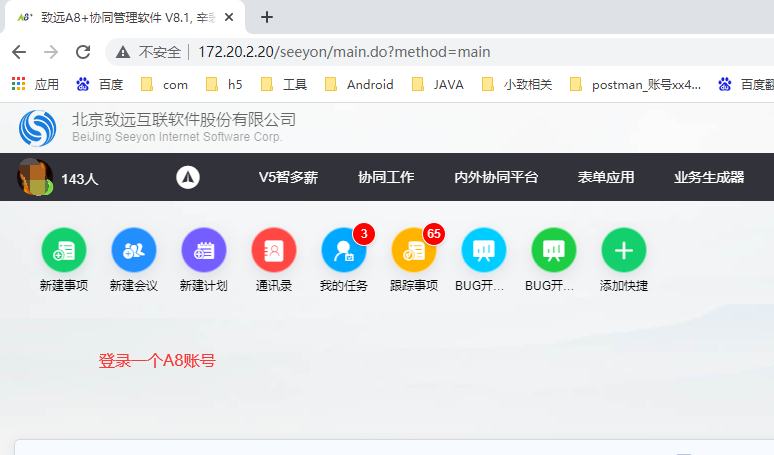Open the 协同工作 menu

click(x=386, y=177)
